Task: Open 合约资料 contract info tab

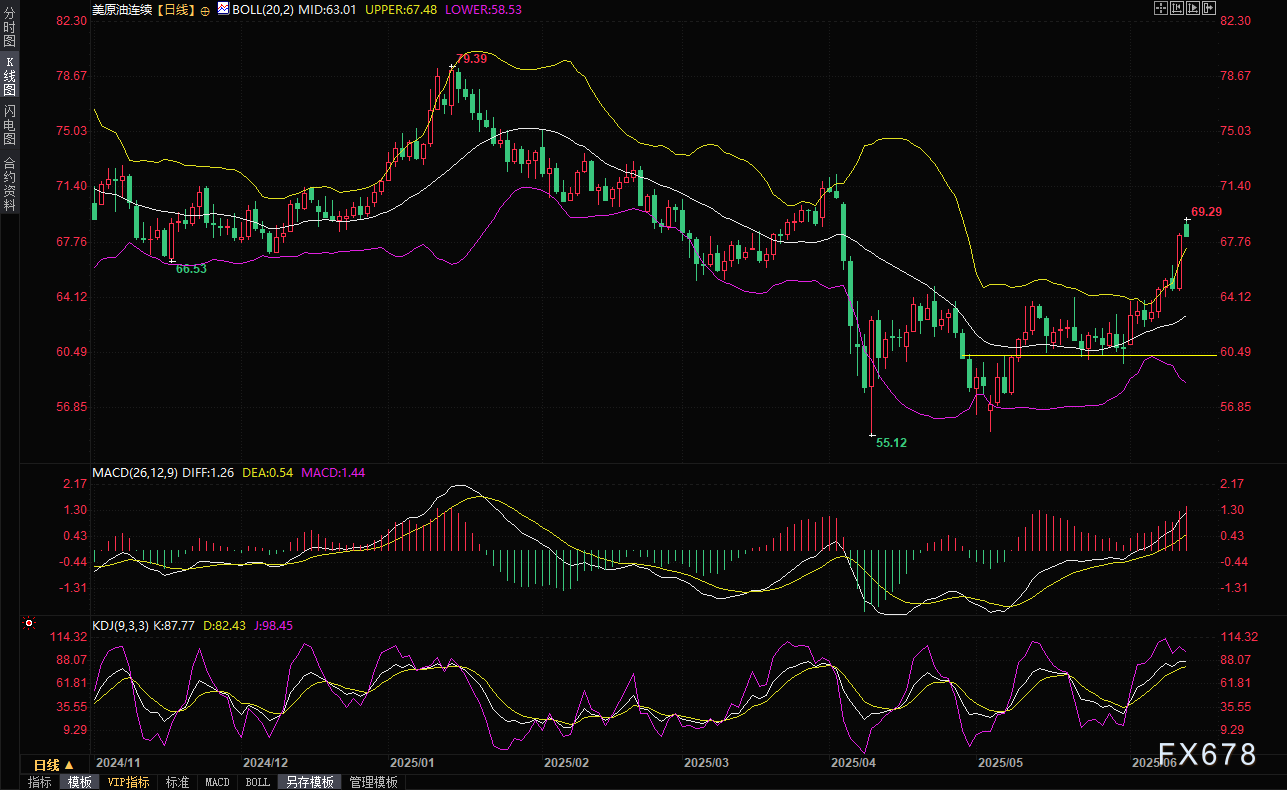Action: click(x=9, y=183)
